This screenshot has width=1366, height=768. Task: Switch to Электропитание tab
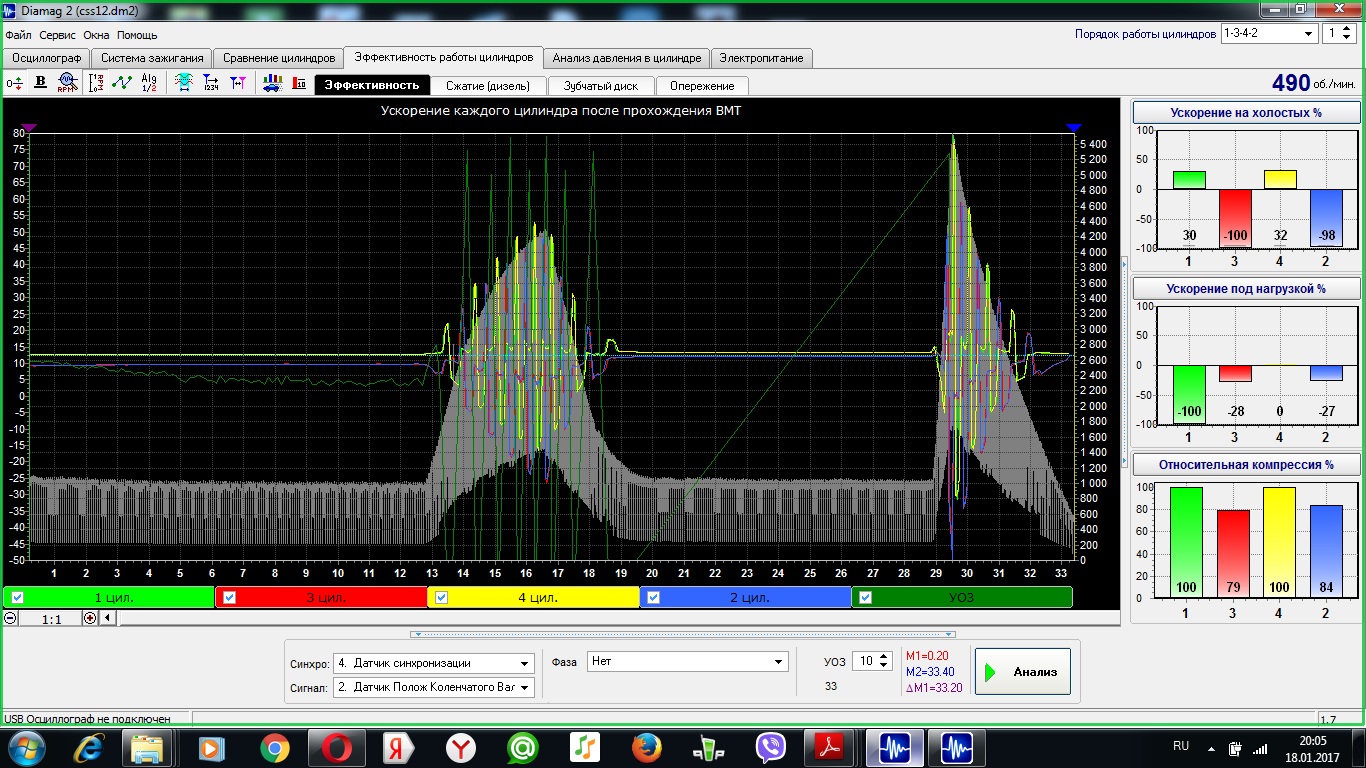click(x=761, y=58)
